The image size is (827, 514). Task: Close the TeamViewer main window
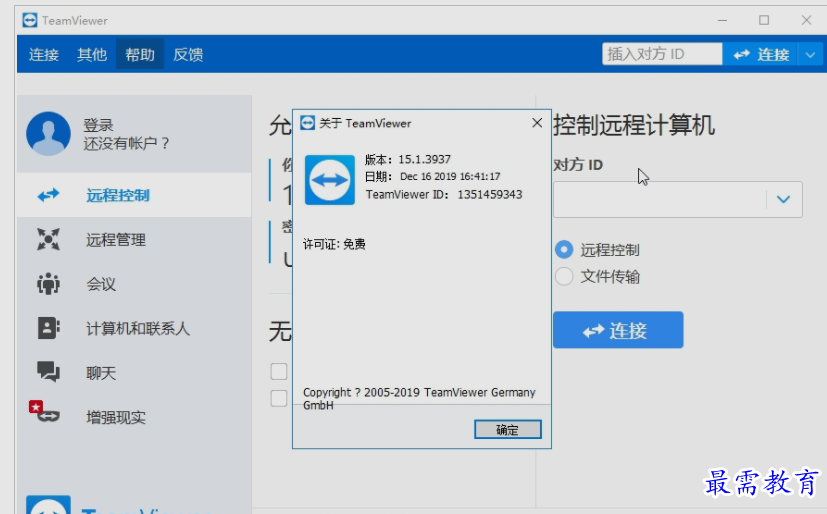806,21
